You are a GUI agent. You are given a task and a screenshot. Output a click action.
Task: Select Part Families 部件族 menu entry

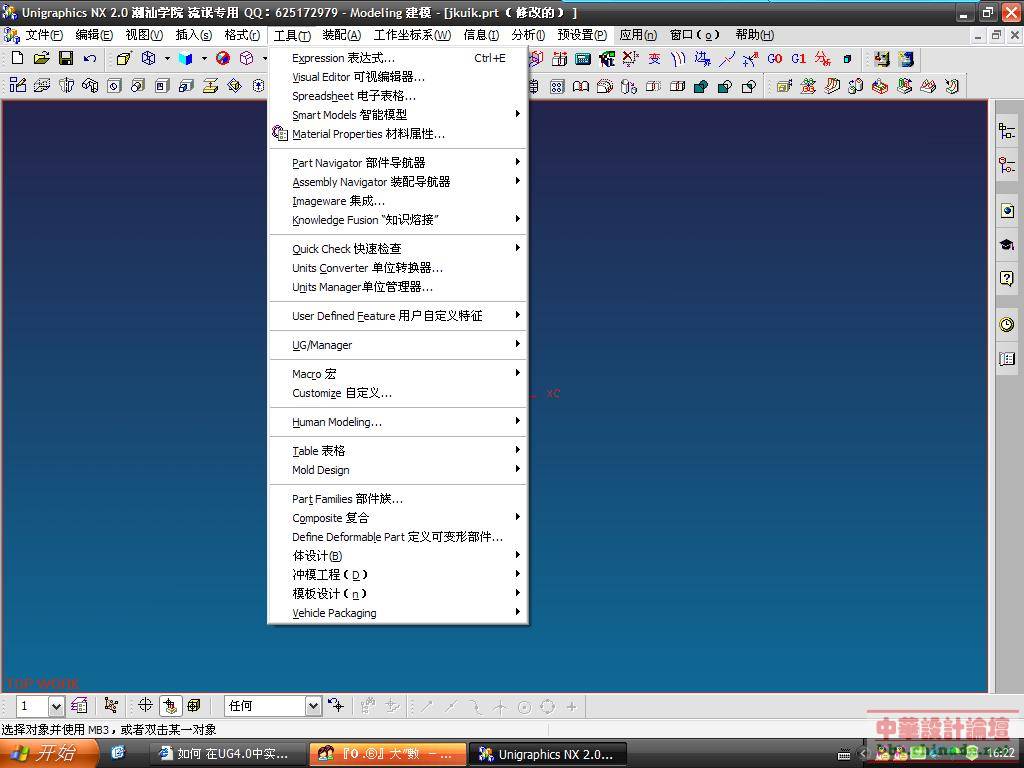[398, 498]
